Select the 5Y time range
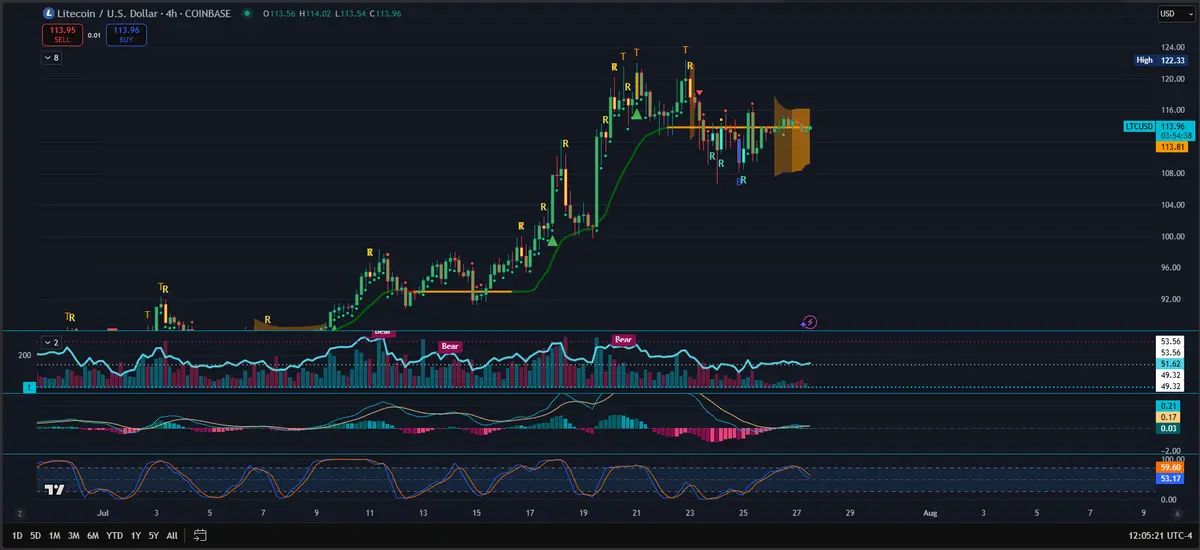This screenshot has height=550, width=1200. 153,535
